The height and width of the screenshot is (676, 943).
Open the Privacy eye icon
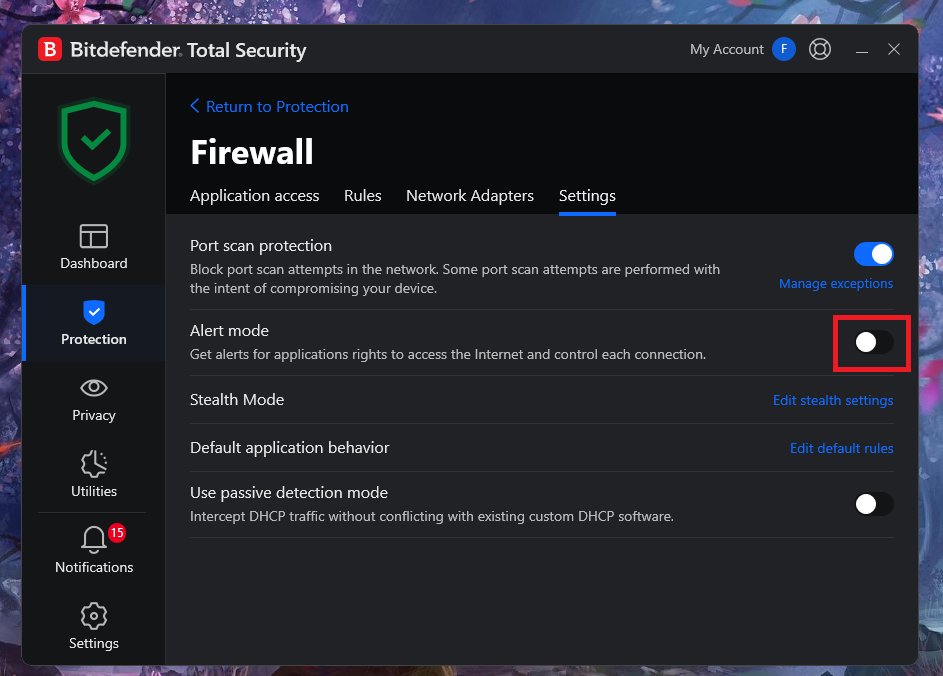[x=94, y=388]
